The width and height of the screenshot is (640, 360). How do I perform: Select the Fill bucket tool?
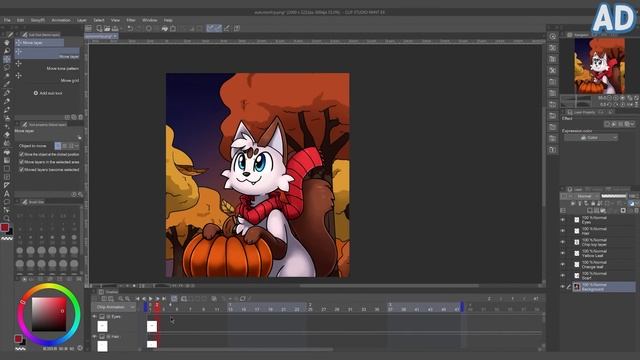coord(7,152)
